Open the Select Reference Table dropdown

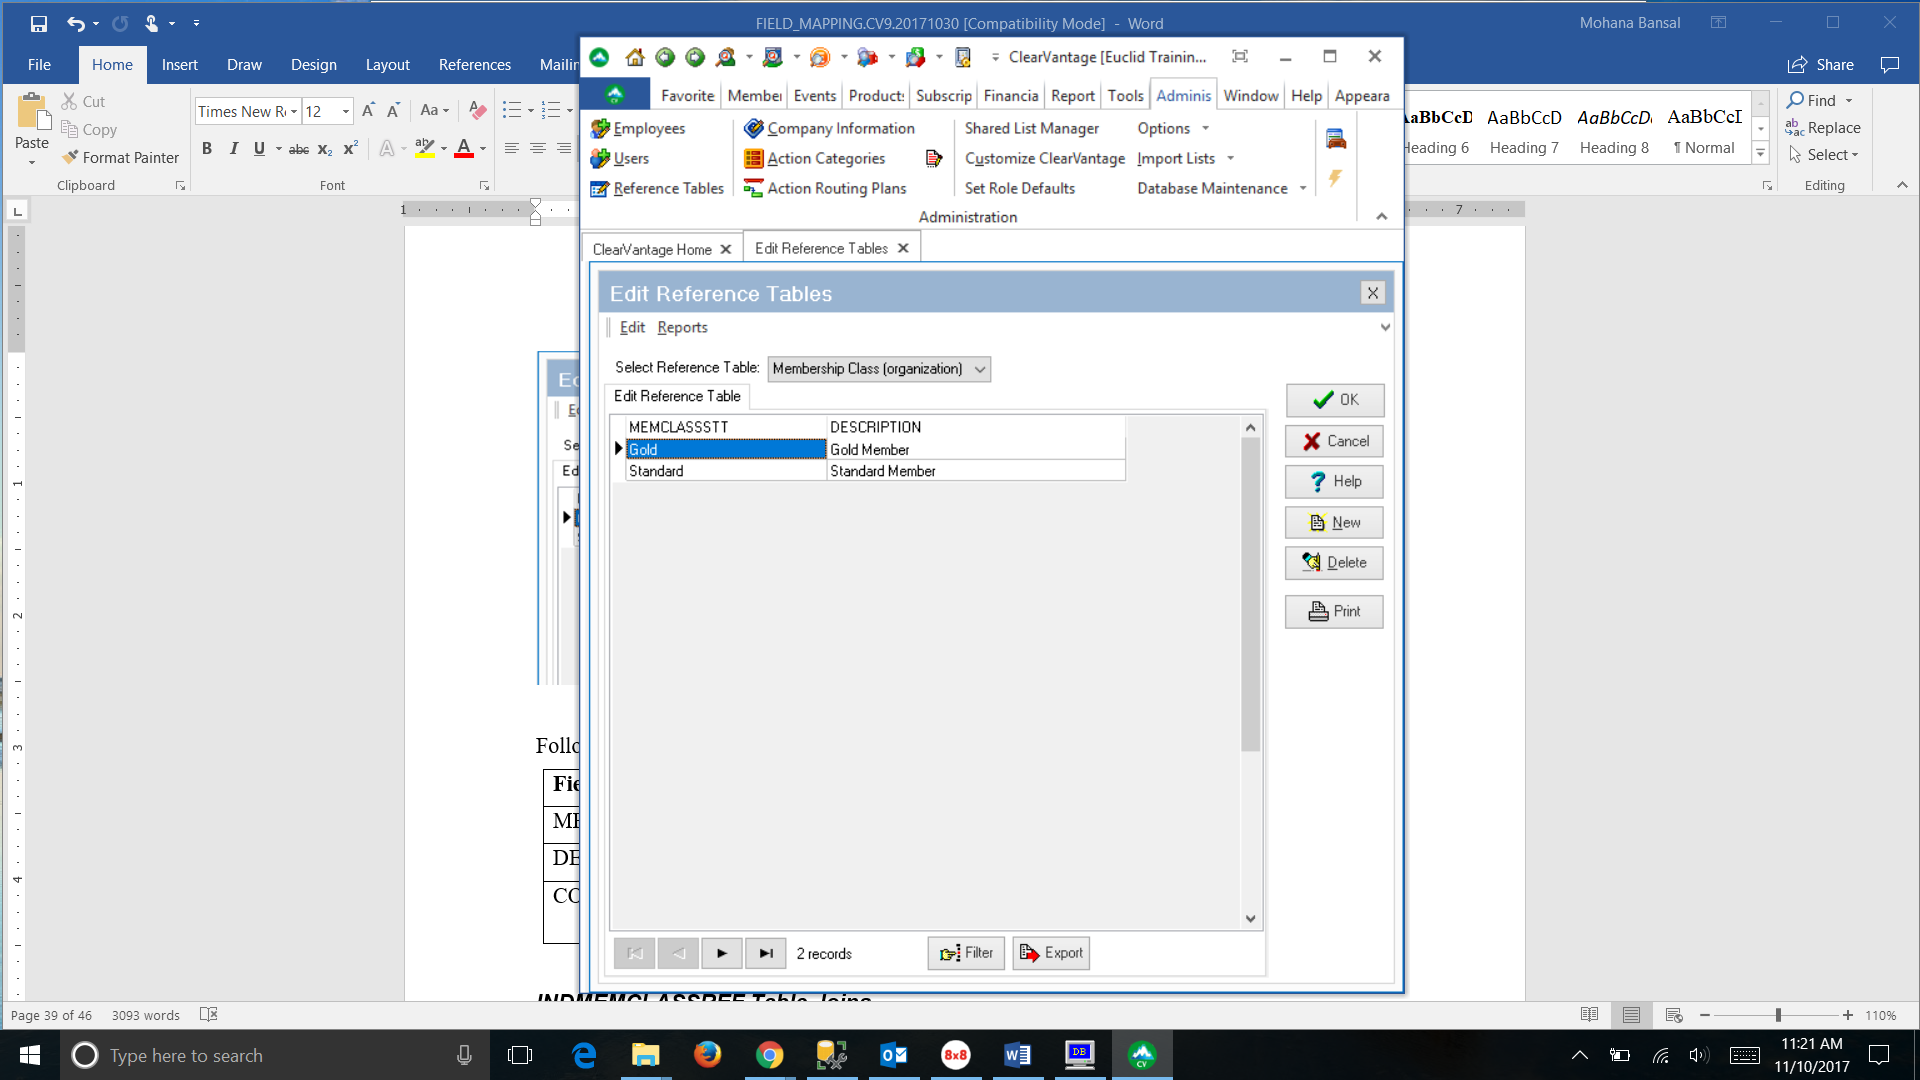tap(879, 369)
